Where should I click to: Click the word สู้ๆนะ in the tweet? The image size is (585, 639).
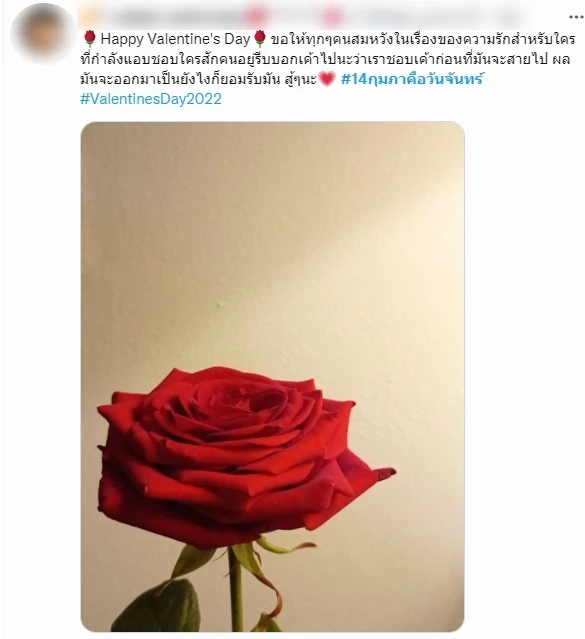[299, 79]
